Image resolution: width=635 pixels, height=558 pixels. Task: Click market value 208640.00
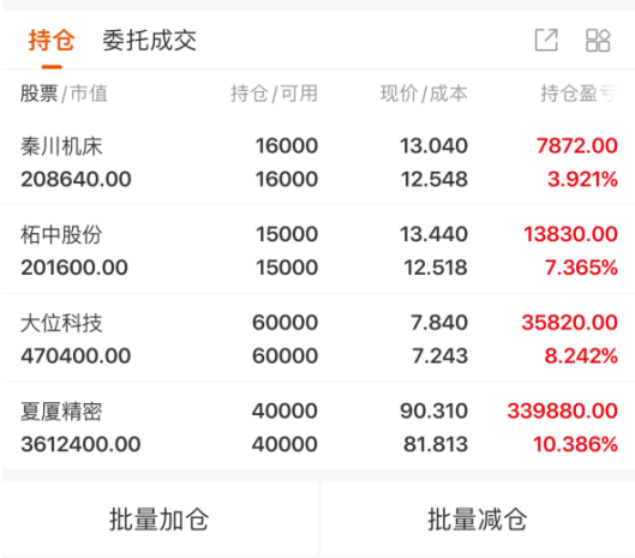[76, 179]
